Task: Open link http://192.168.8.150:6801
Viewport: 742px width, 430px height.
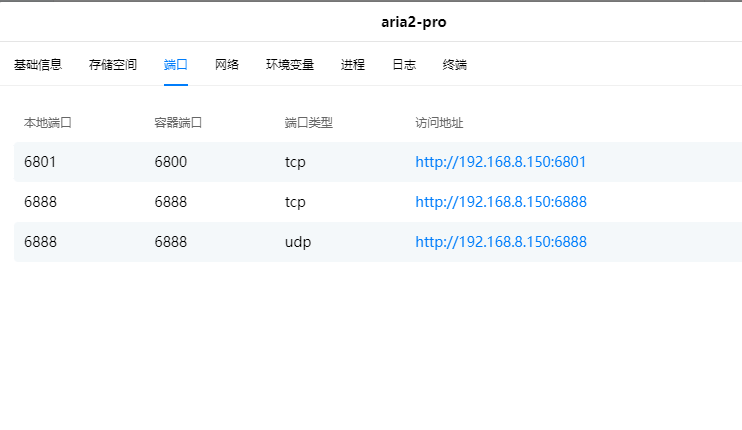Action: 500,162
